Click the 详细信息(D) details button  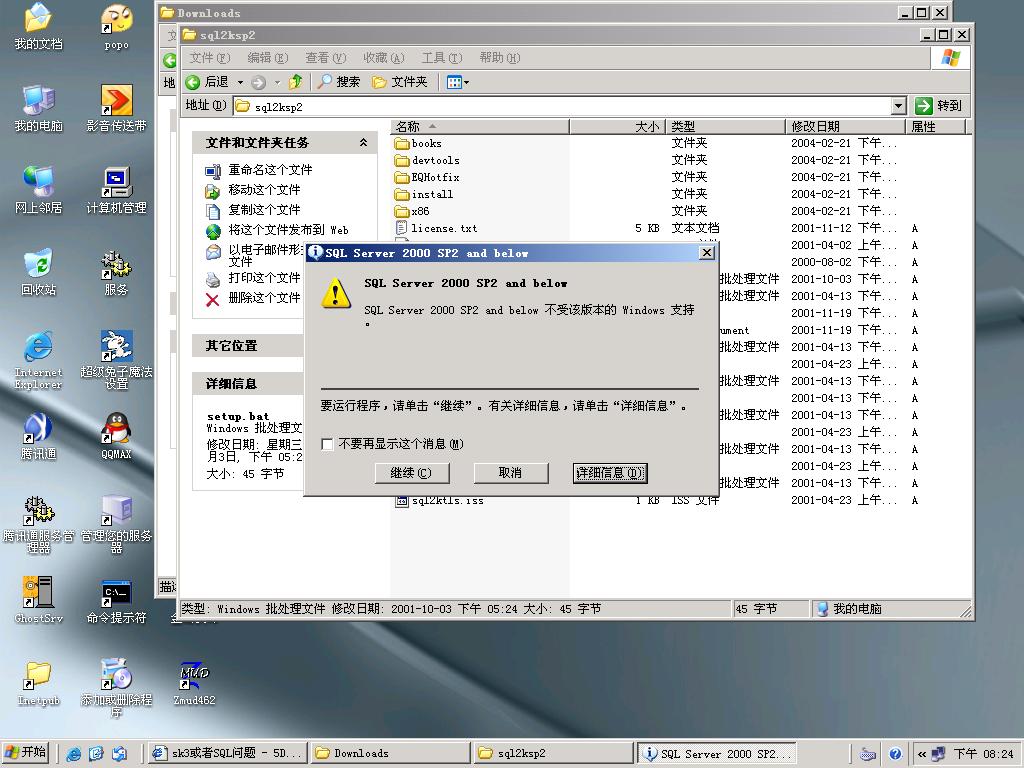tap(610, 473)
